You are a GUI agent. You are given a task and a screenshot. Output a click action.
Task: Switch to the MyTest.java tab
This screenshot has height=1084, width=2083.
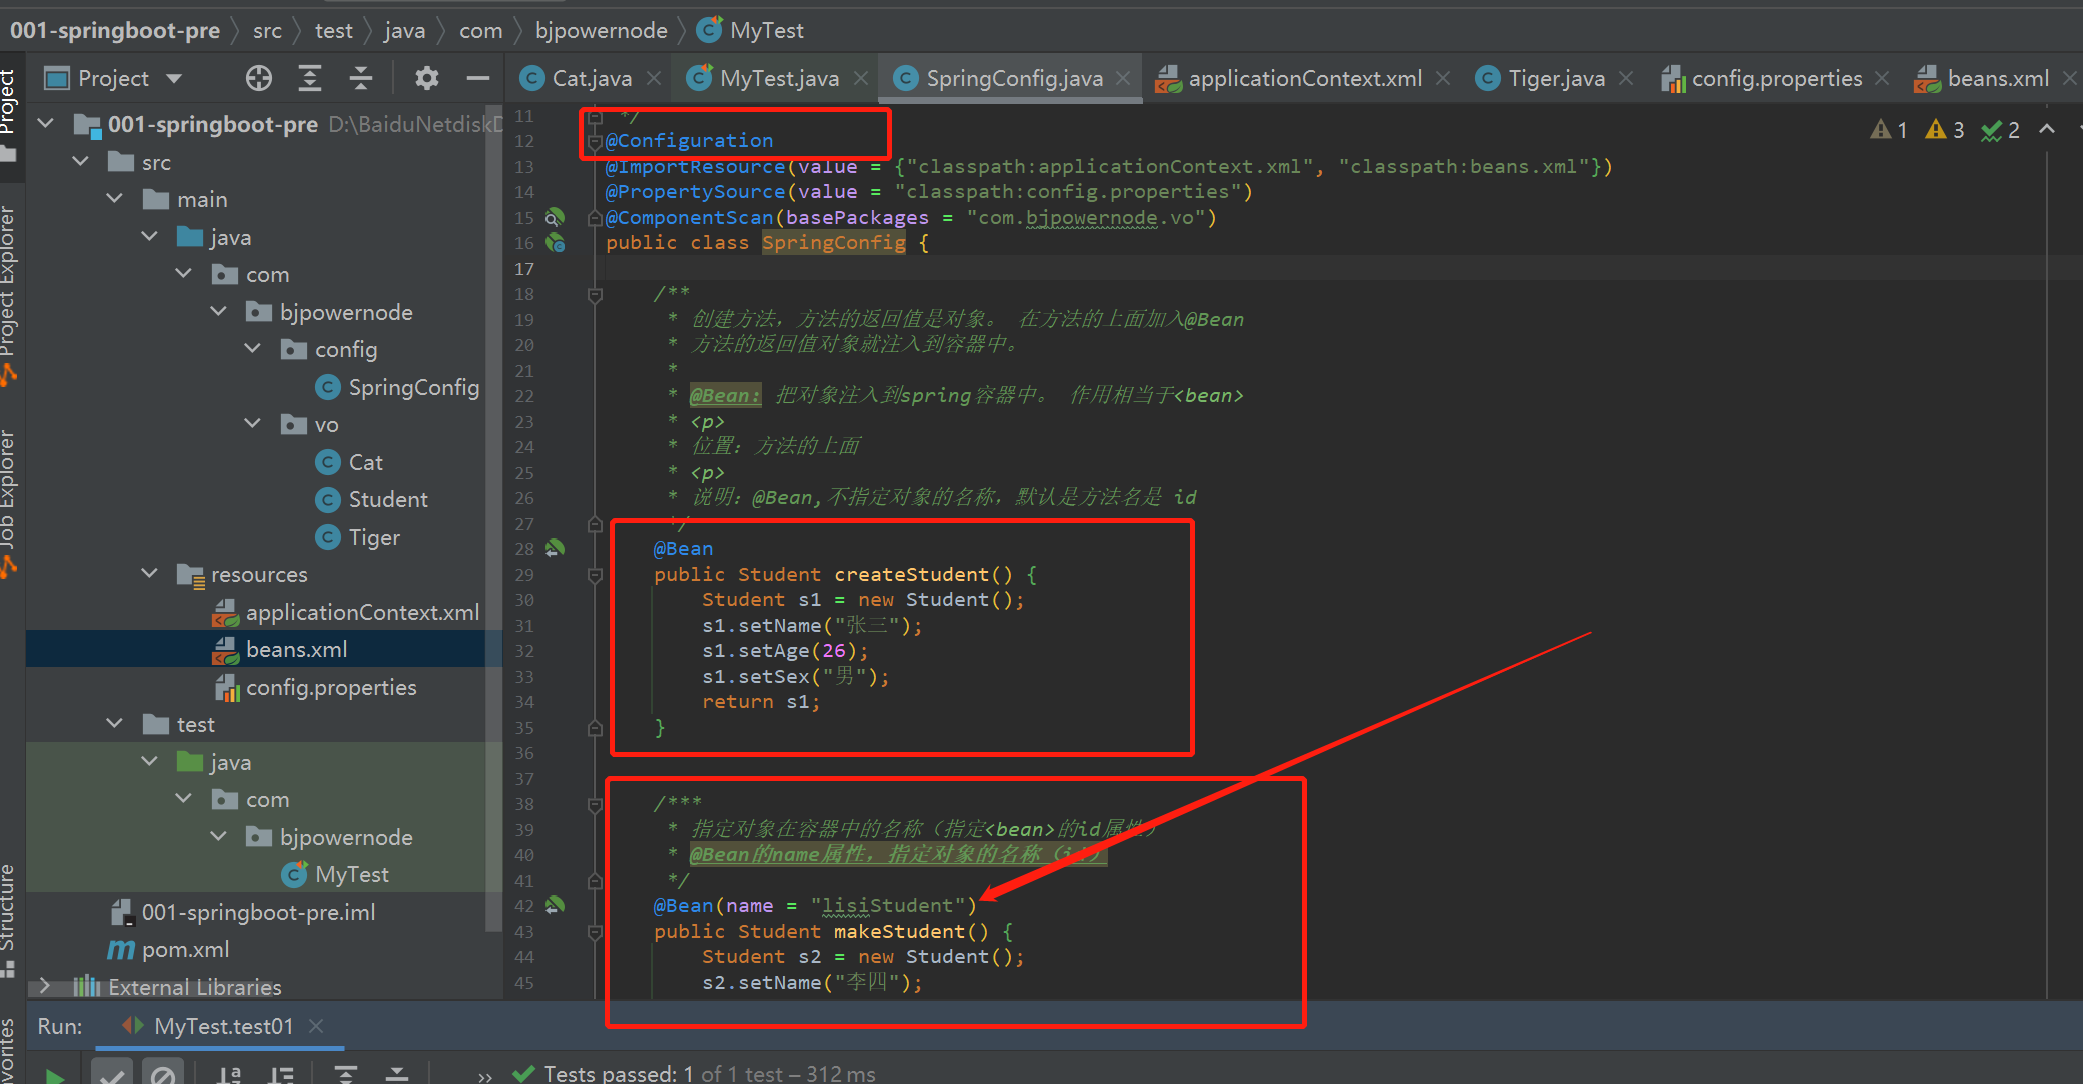tap(778, 78)
